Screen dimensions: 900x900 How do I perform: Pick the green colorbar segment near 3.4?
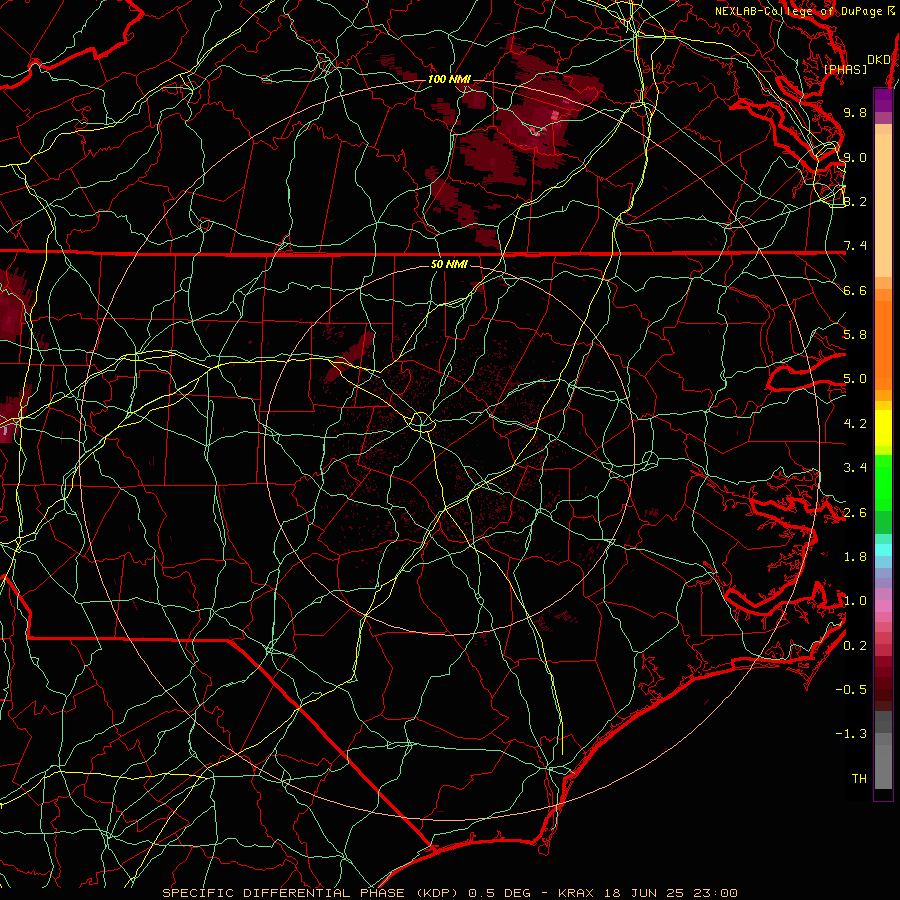(883, 482)
